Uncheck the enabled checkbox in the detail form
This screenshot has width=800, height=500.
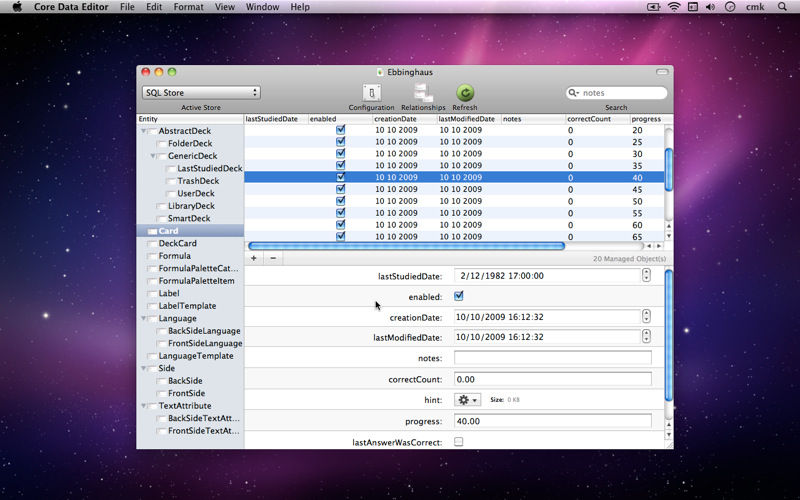[459, 296]
